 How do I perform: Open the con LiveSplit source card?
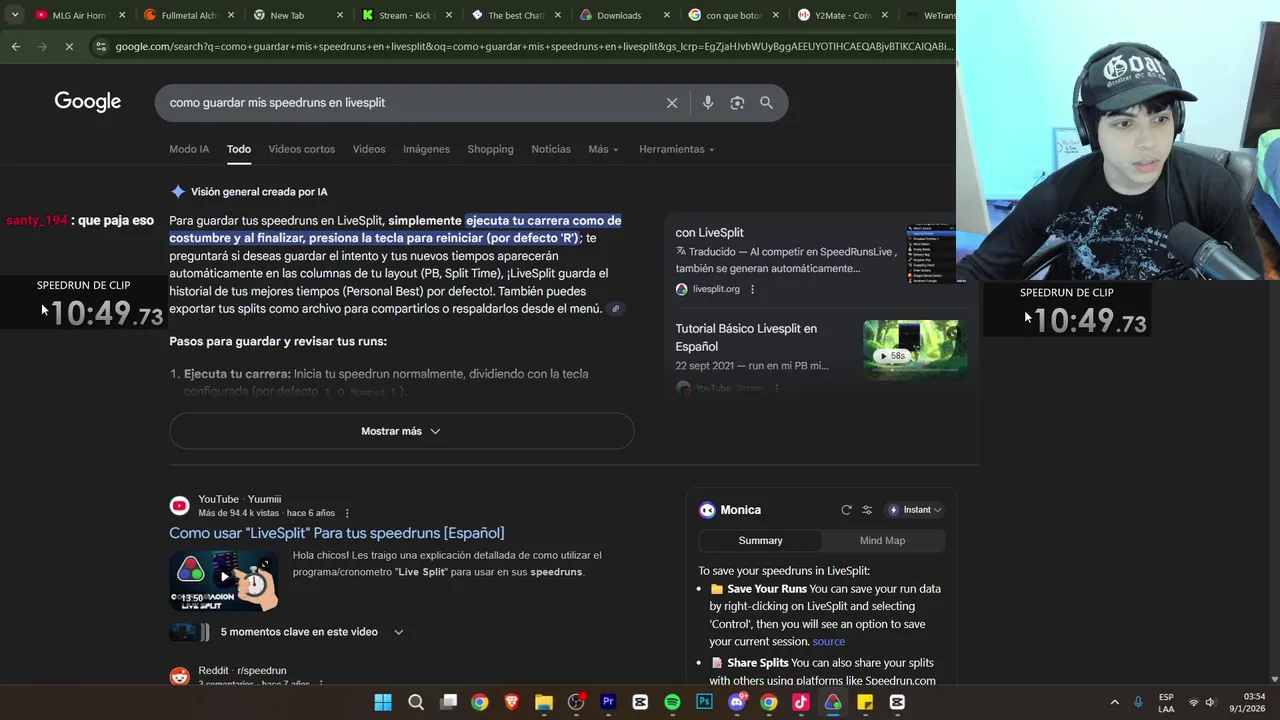709,232
